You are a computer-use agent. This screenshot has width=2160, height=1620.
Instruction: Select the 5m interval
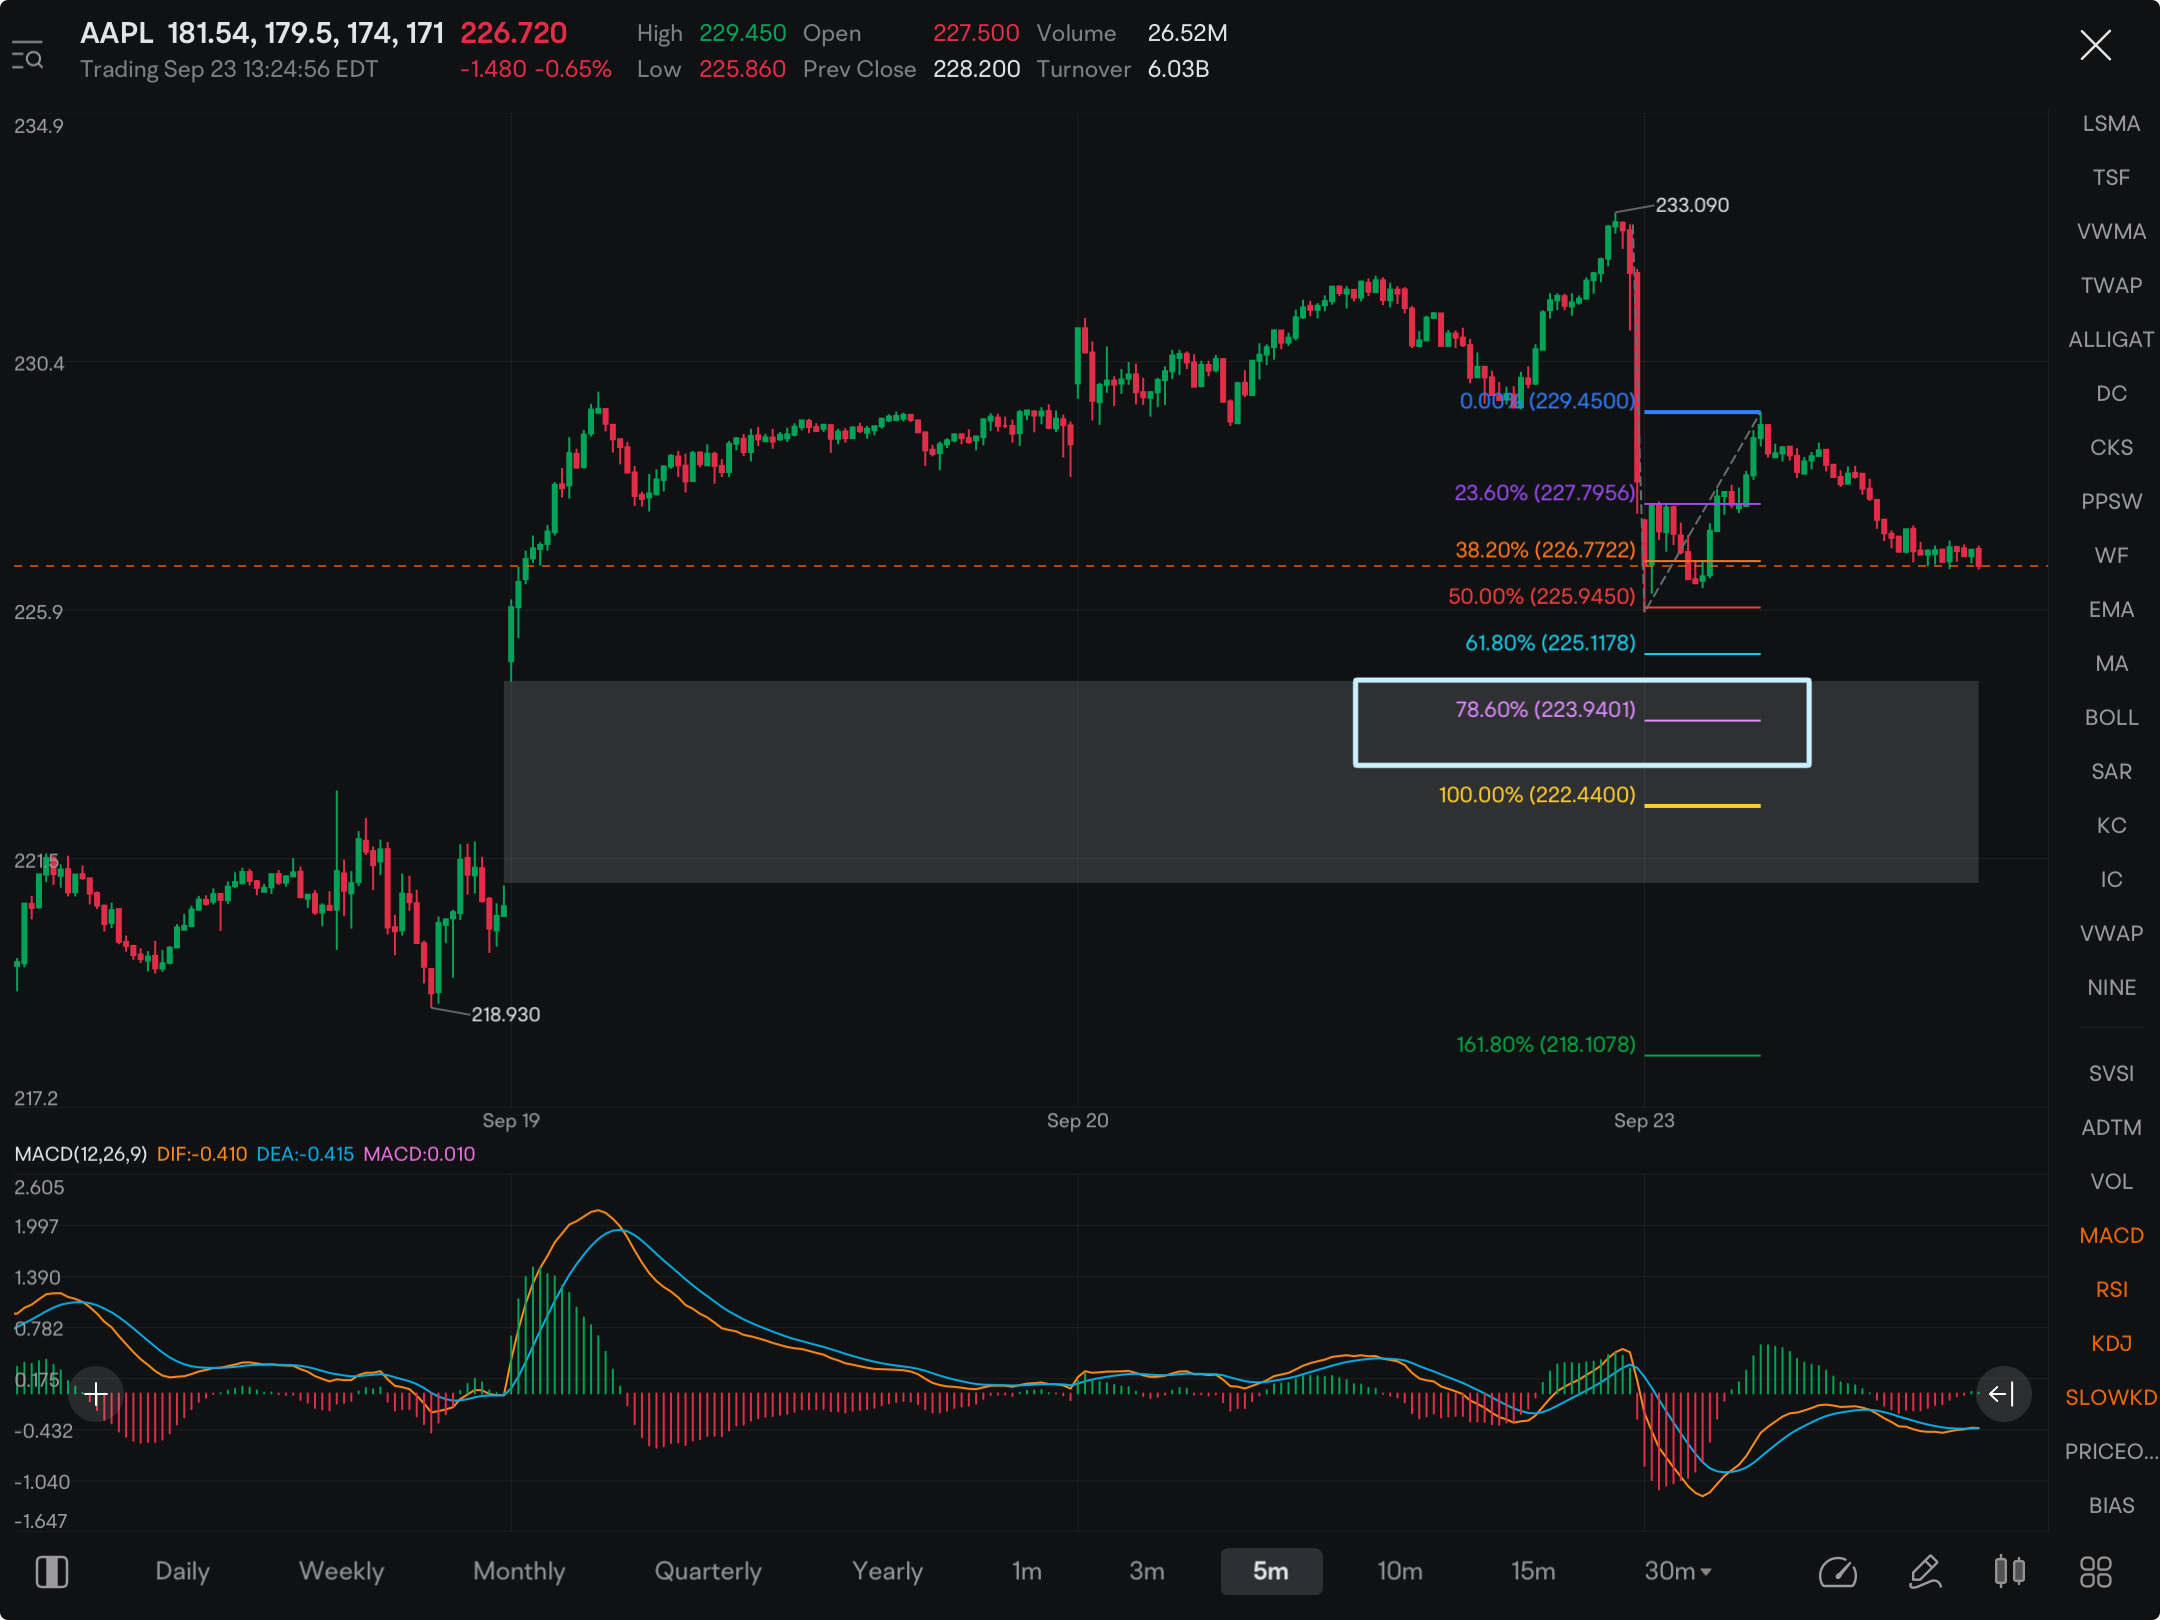[1271, 1571]
